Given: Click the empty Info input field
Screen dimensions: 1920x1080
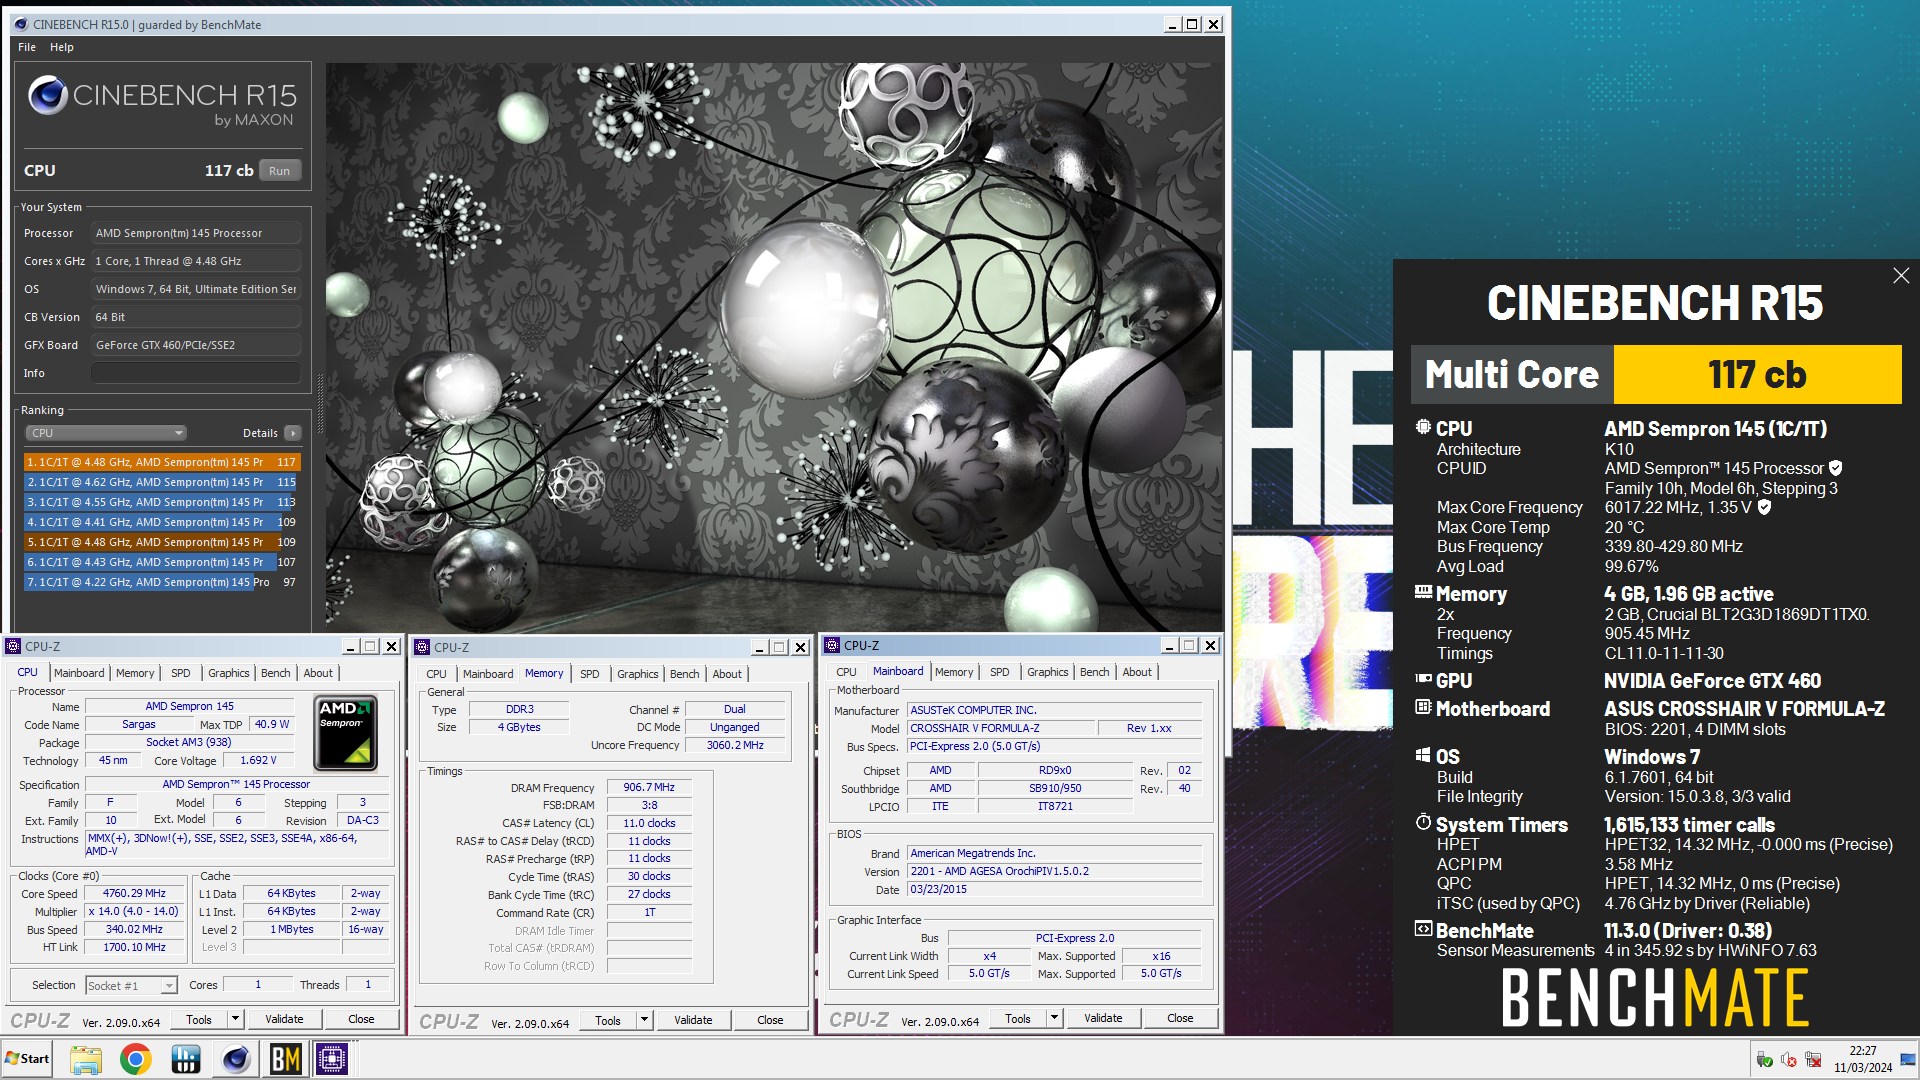Looking at the screenshot, I should coord(196,373).
